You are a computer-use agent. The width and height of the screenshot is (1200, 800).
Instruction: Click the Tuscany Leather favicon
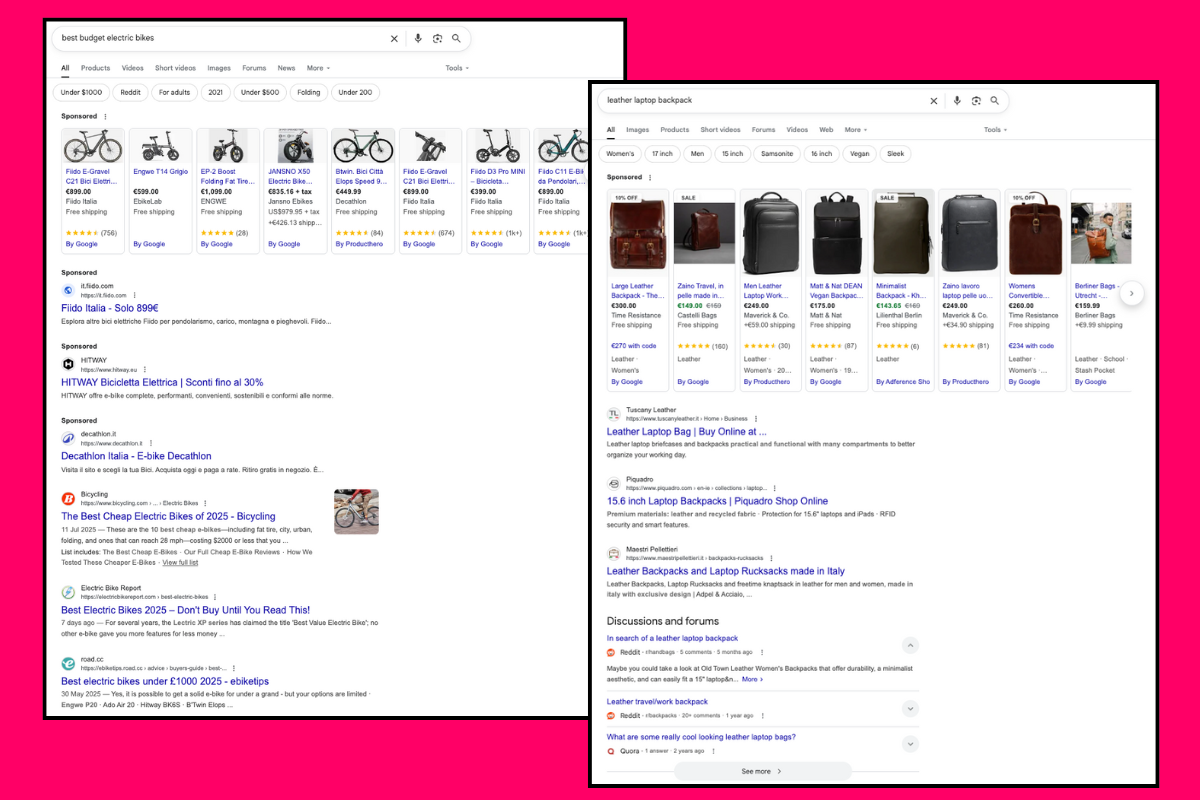614,414
